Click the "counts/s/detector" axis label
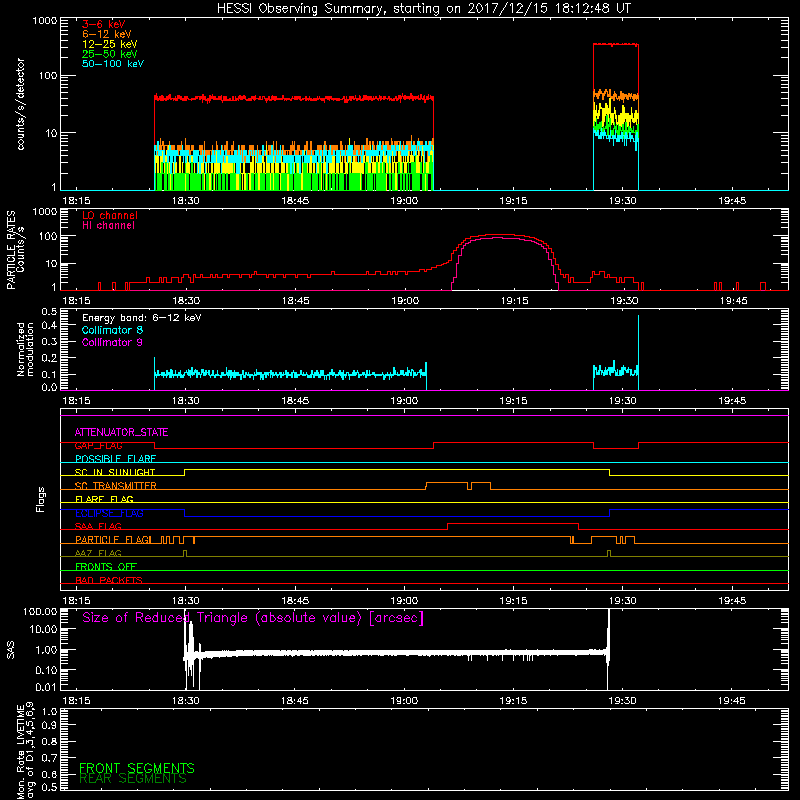 click(x=21, y=104)
